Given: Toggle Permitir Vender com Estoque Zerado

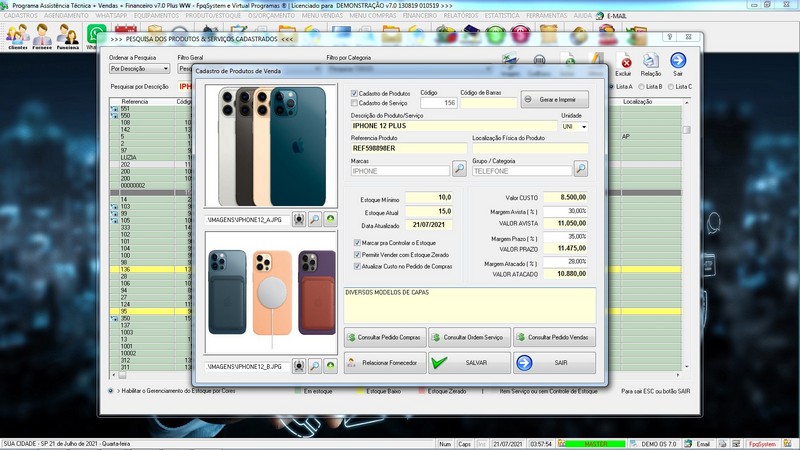Looking at the screenshot, I should [x=358, y=255].
